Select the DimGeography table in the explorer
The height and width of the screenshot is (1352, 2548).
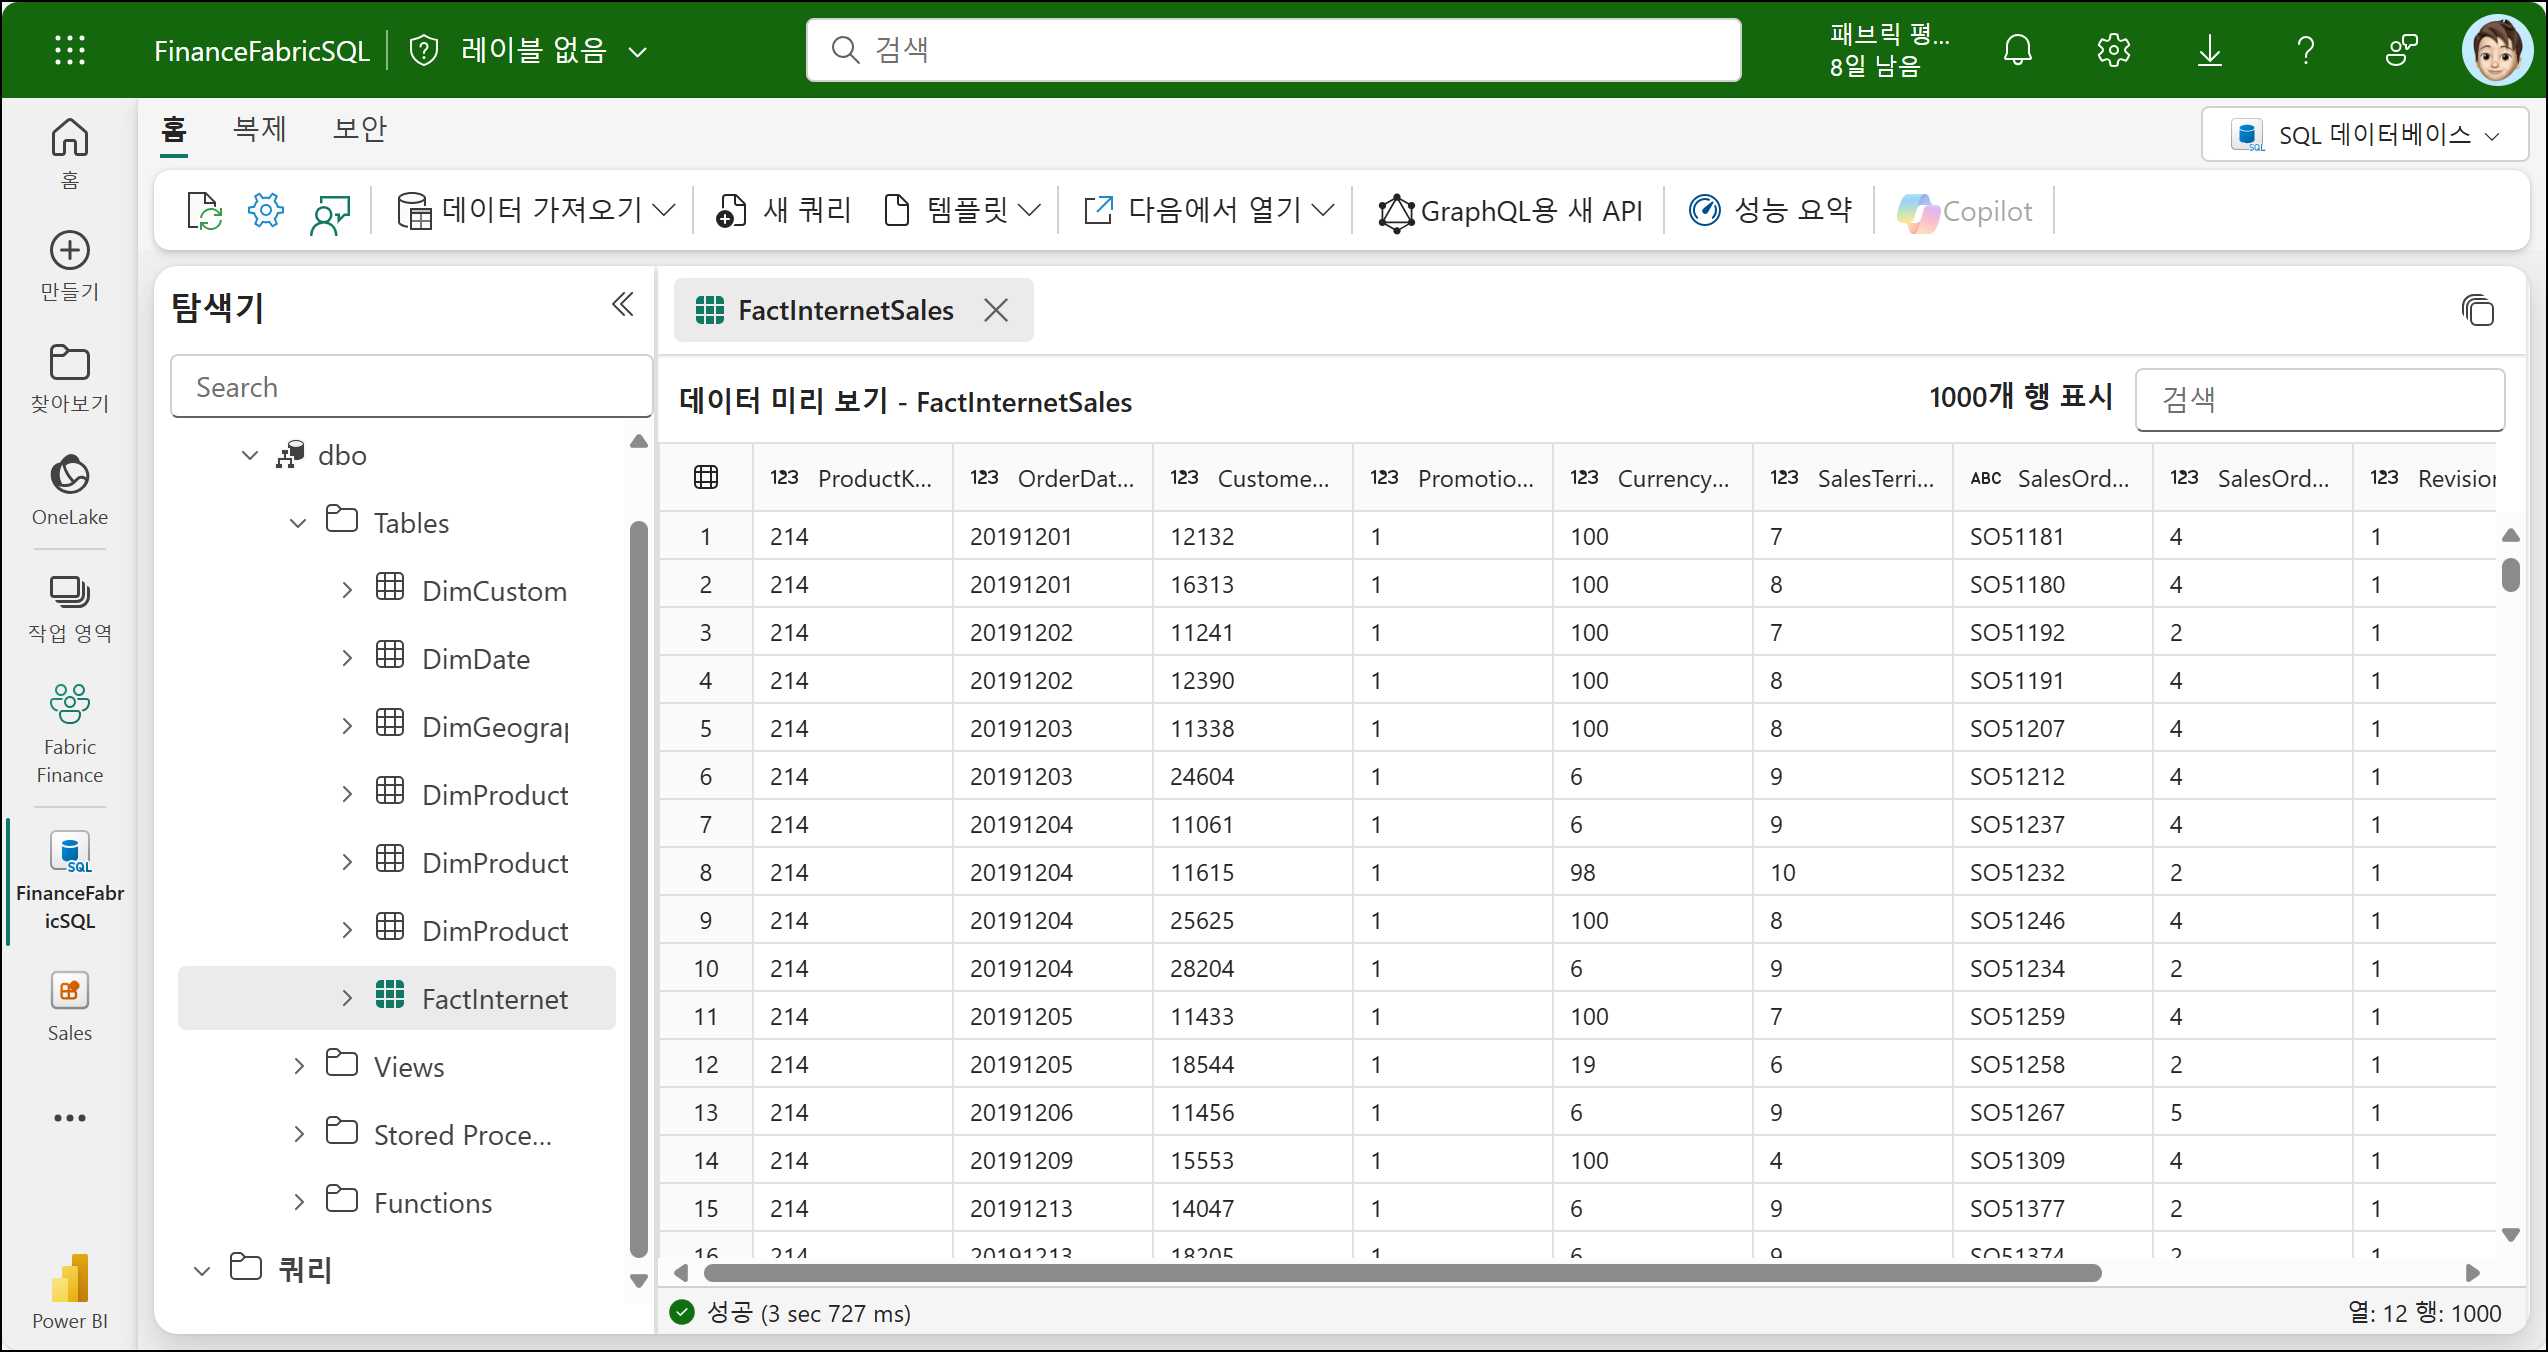point(494,727)
